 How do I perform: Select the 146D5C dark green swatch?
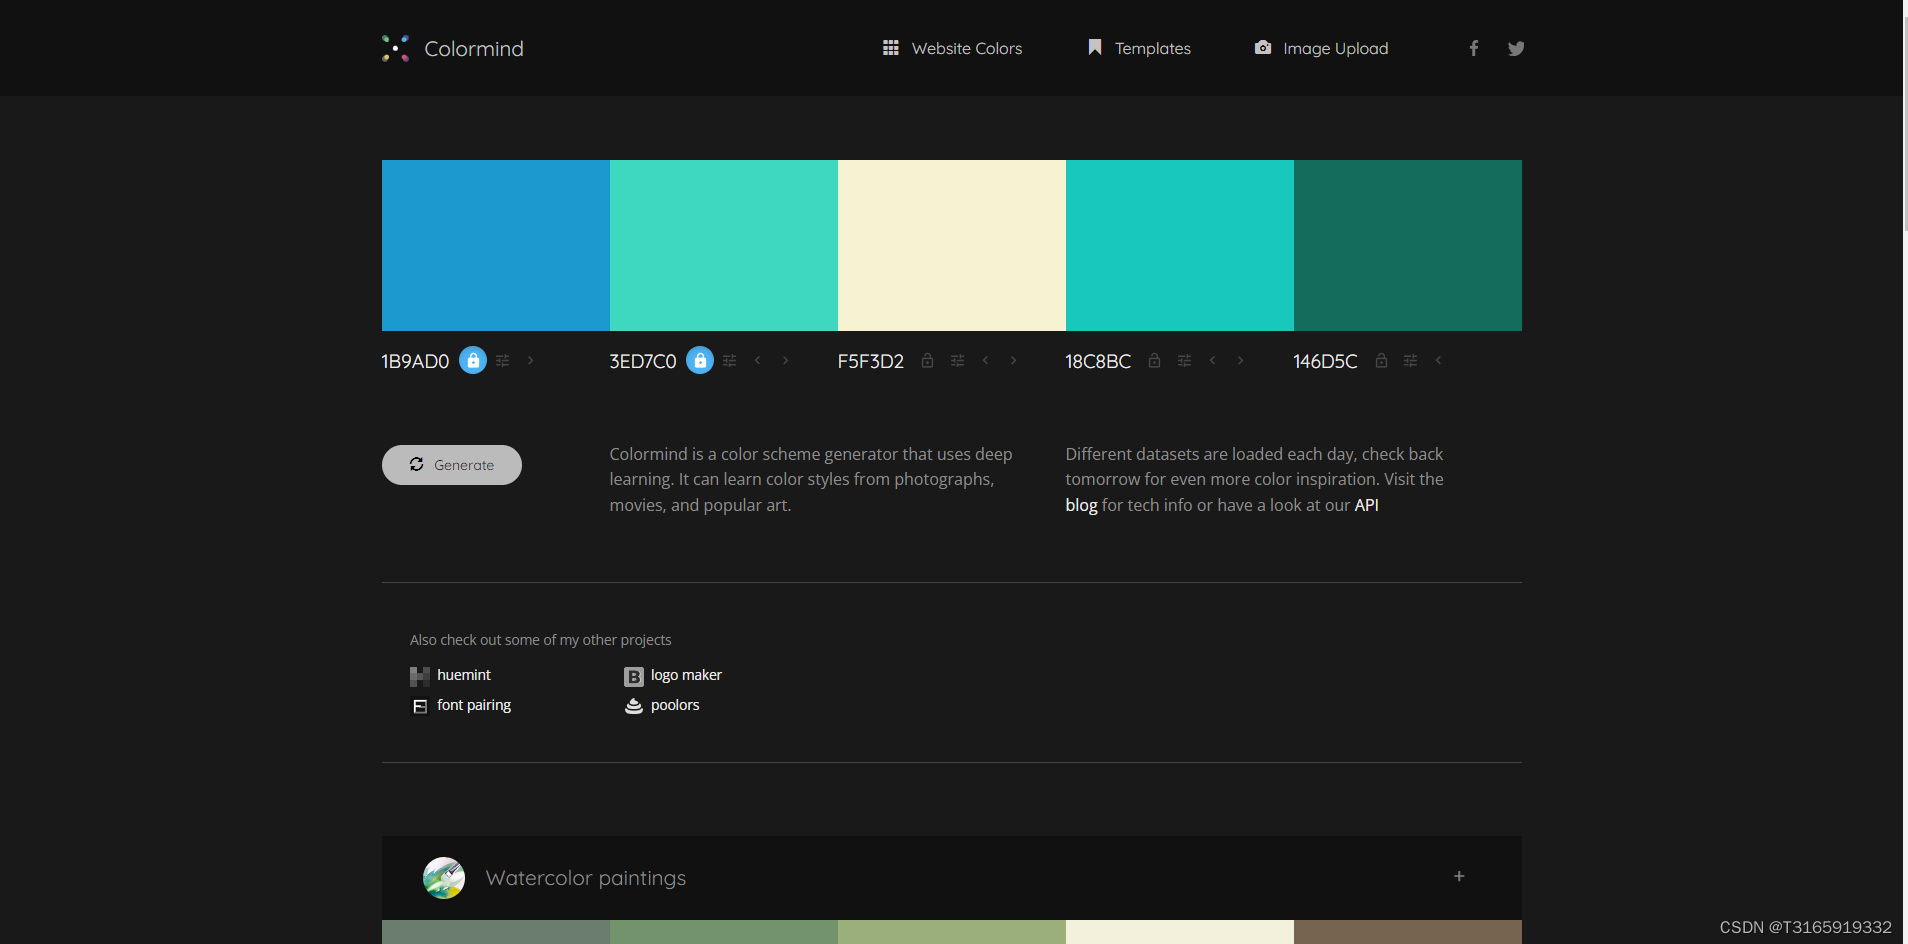(1408, 245)
